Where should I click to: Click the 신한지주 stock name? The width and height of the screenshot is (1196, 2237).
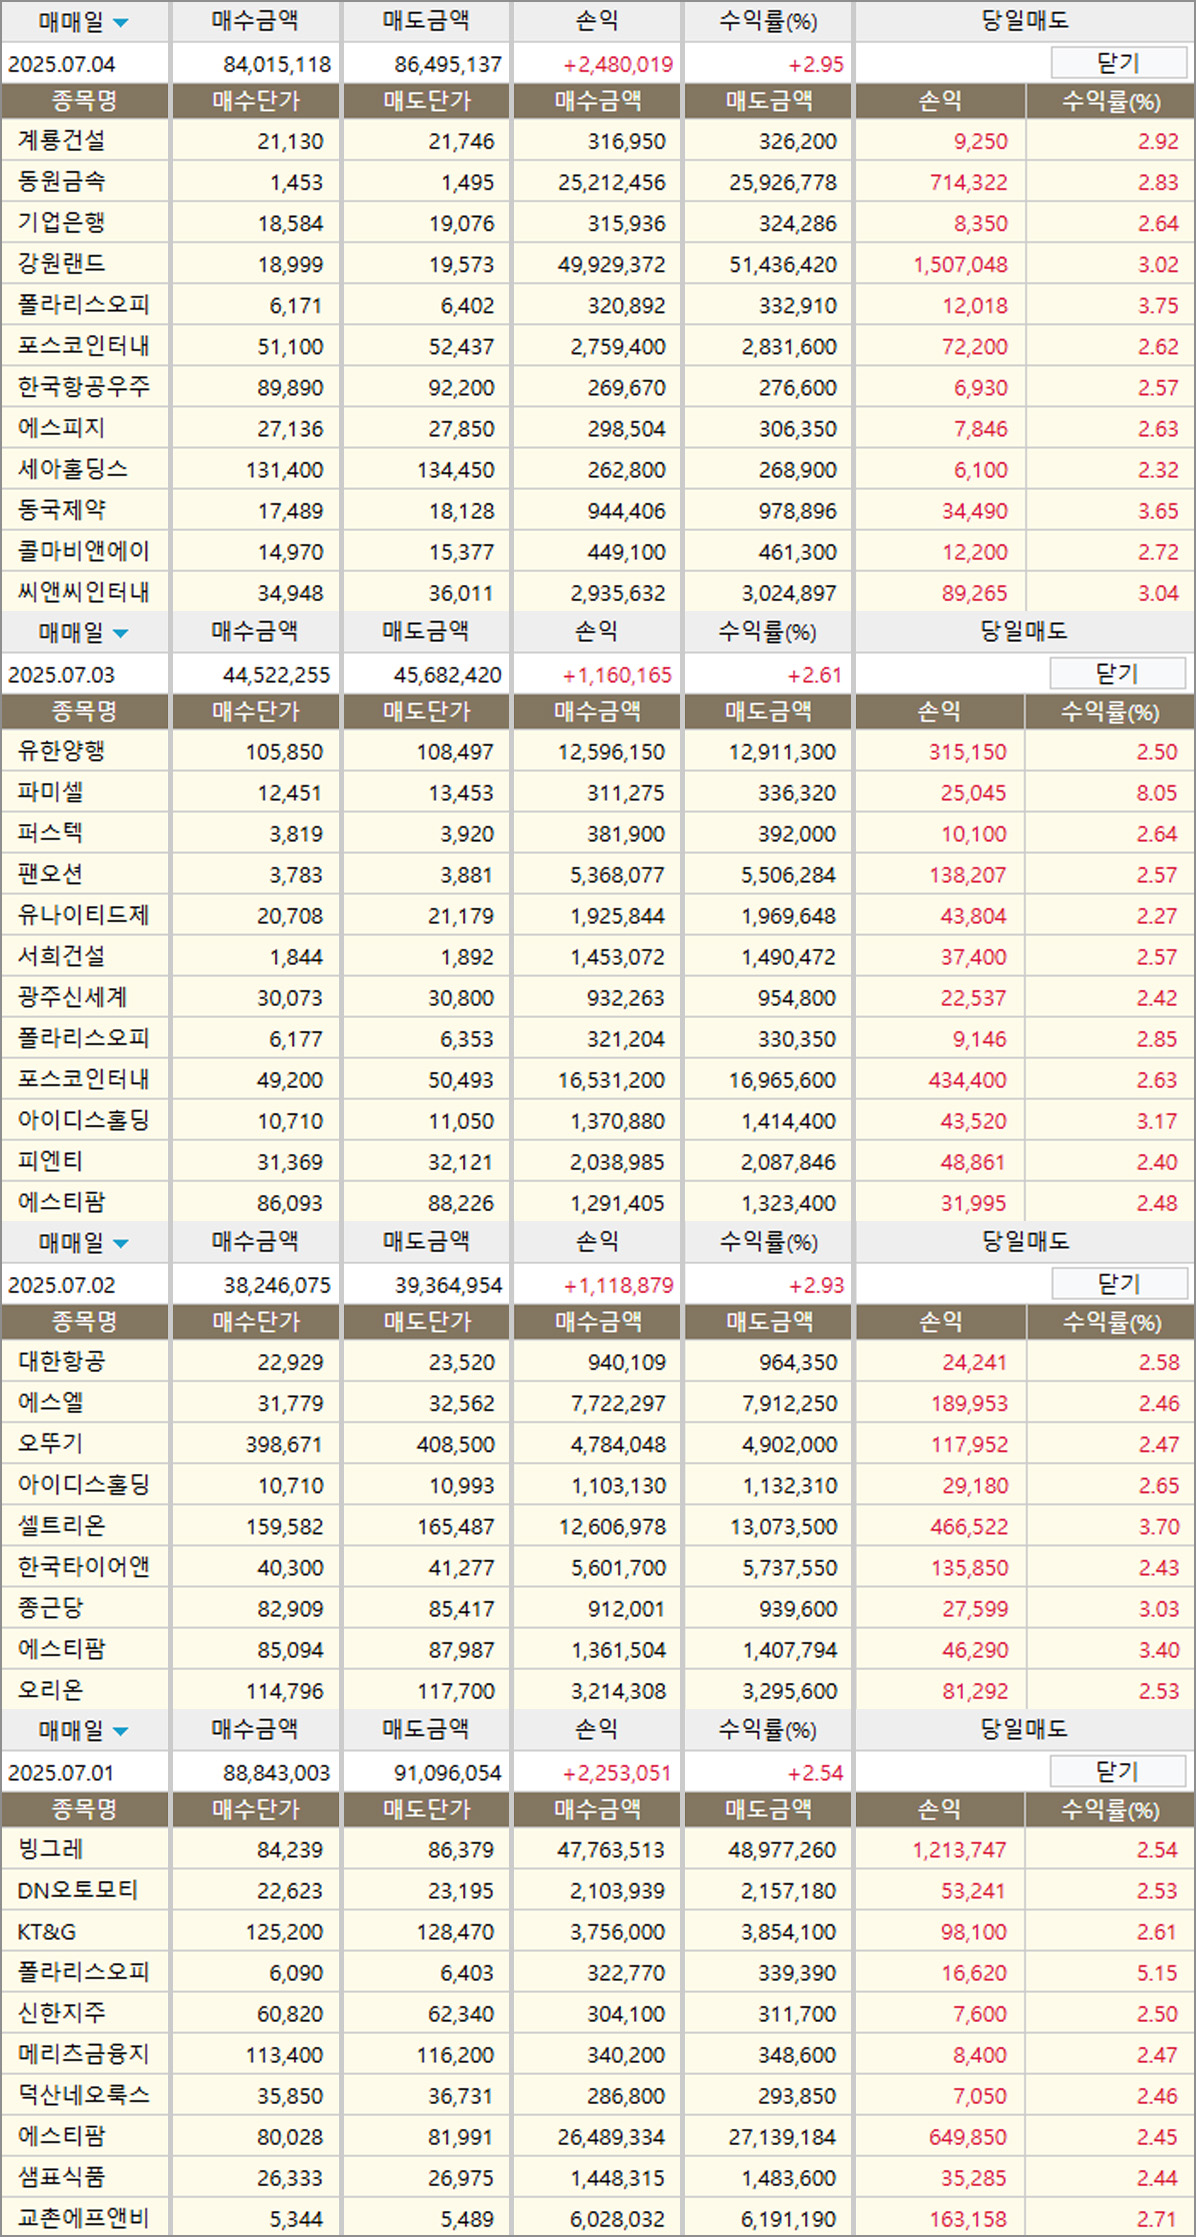tap(61, 2013)
